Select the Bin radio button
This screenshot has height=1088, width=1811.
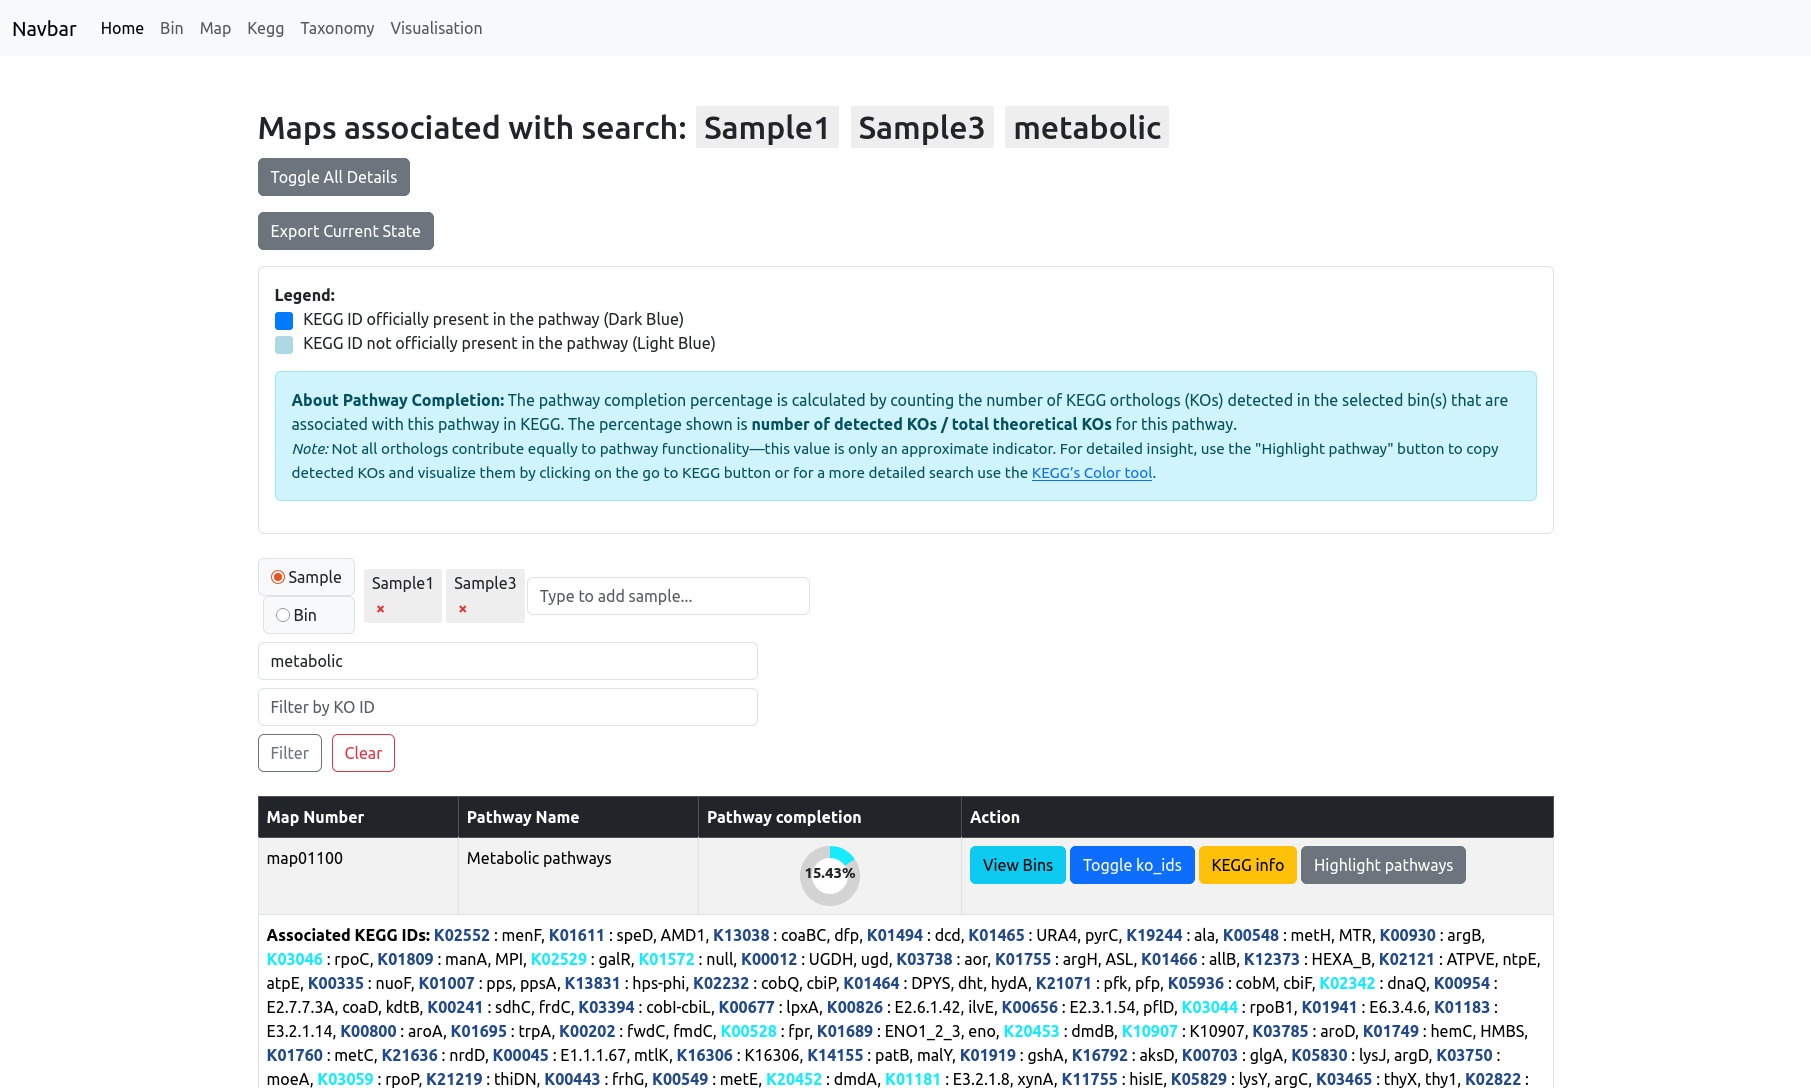tap(283, 615)
